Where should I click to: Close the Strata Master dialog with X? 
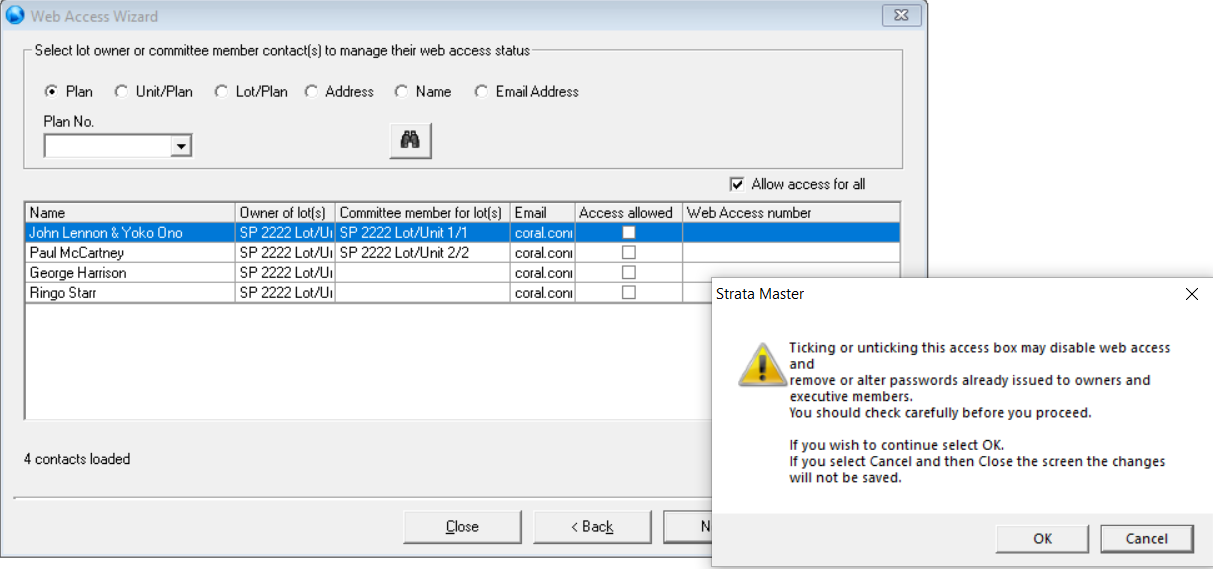pyautogui.click(x=1191, y=294)
